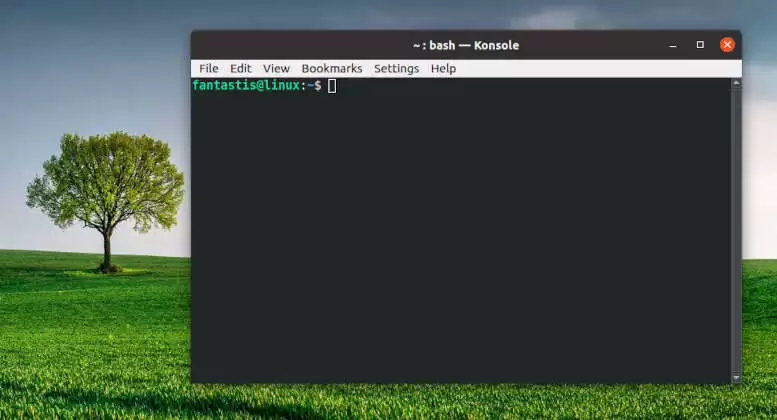Viewport: 777px width, 420px height.
Task: Open the Settings menu
Action: 396,68
